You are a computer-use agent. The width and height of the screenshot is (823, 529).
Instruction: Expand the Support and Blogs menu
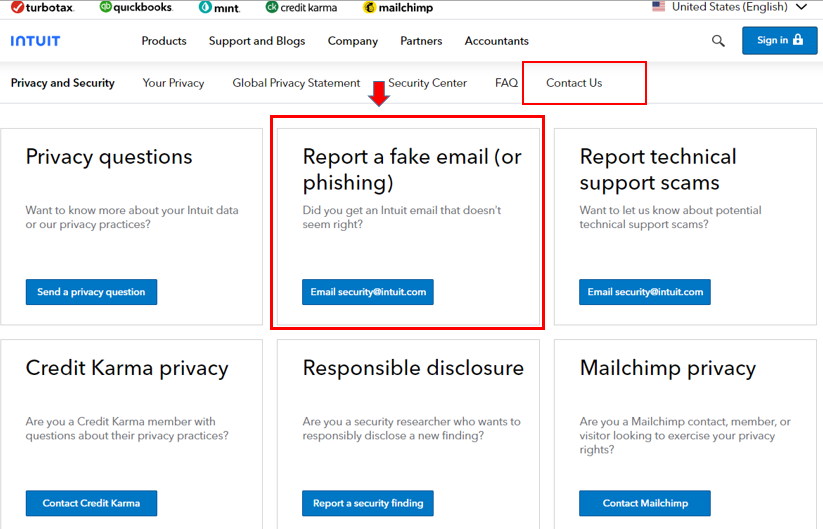257,41
